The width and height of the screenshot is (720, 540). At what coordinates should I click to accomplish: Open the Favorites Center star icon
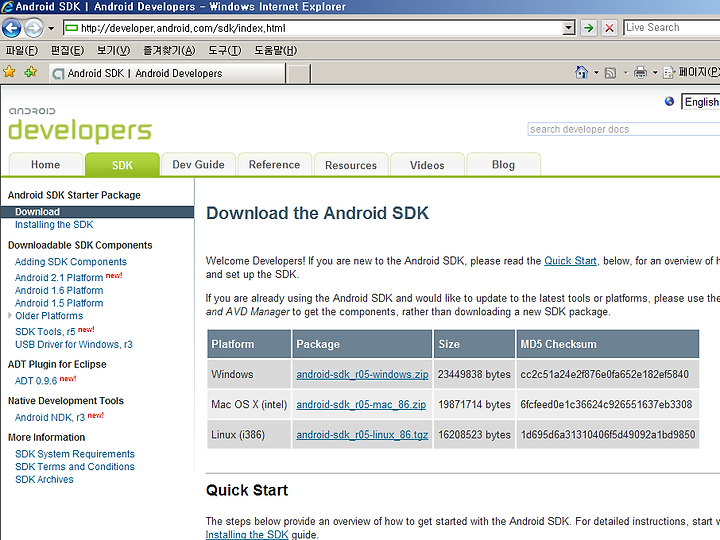[x=9, y=72]
